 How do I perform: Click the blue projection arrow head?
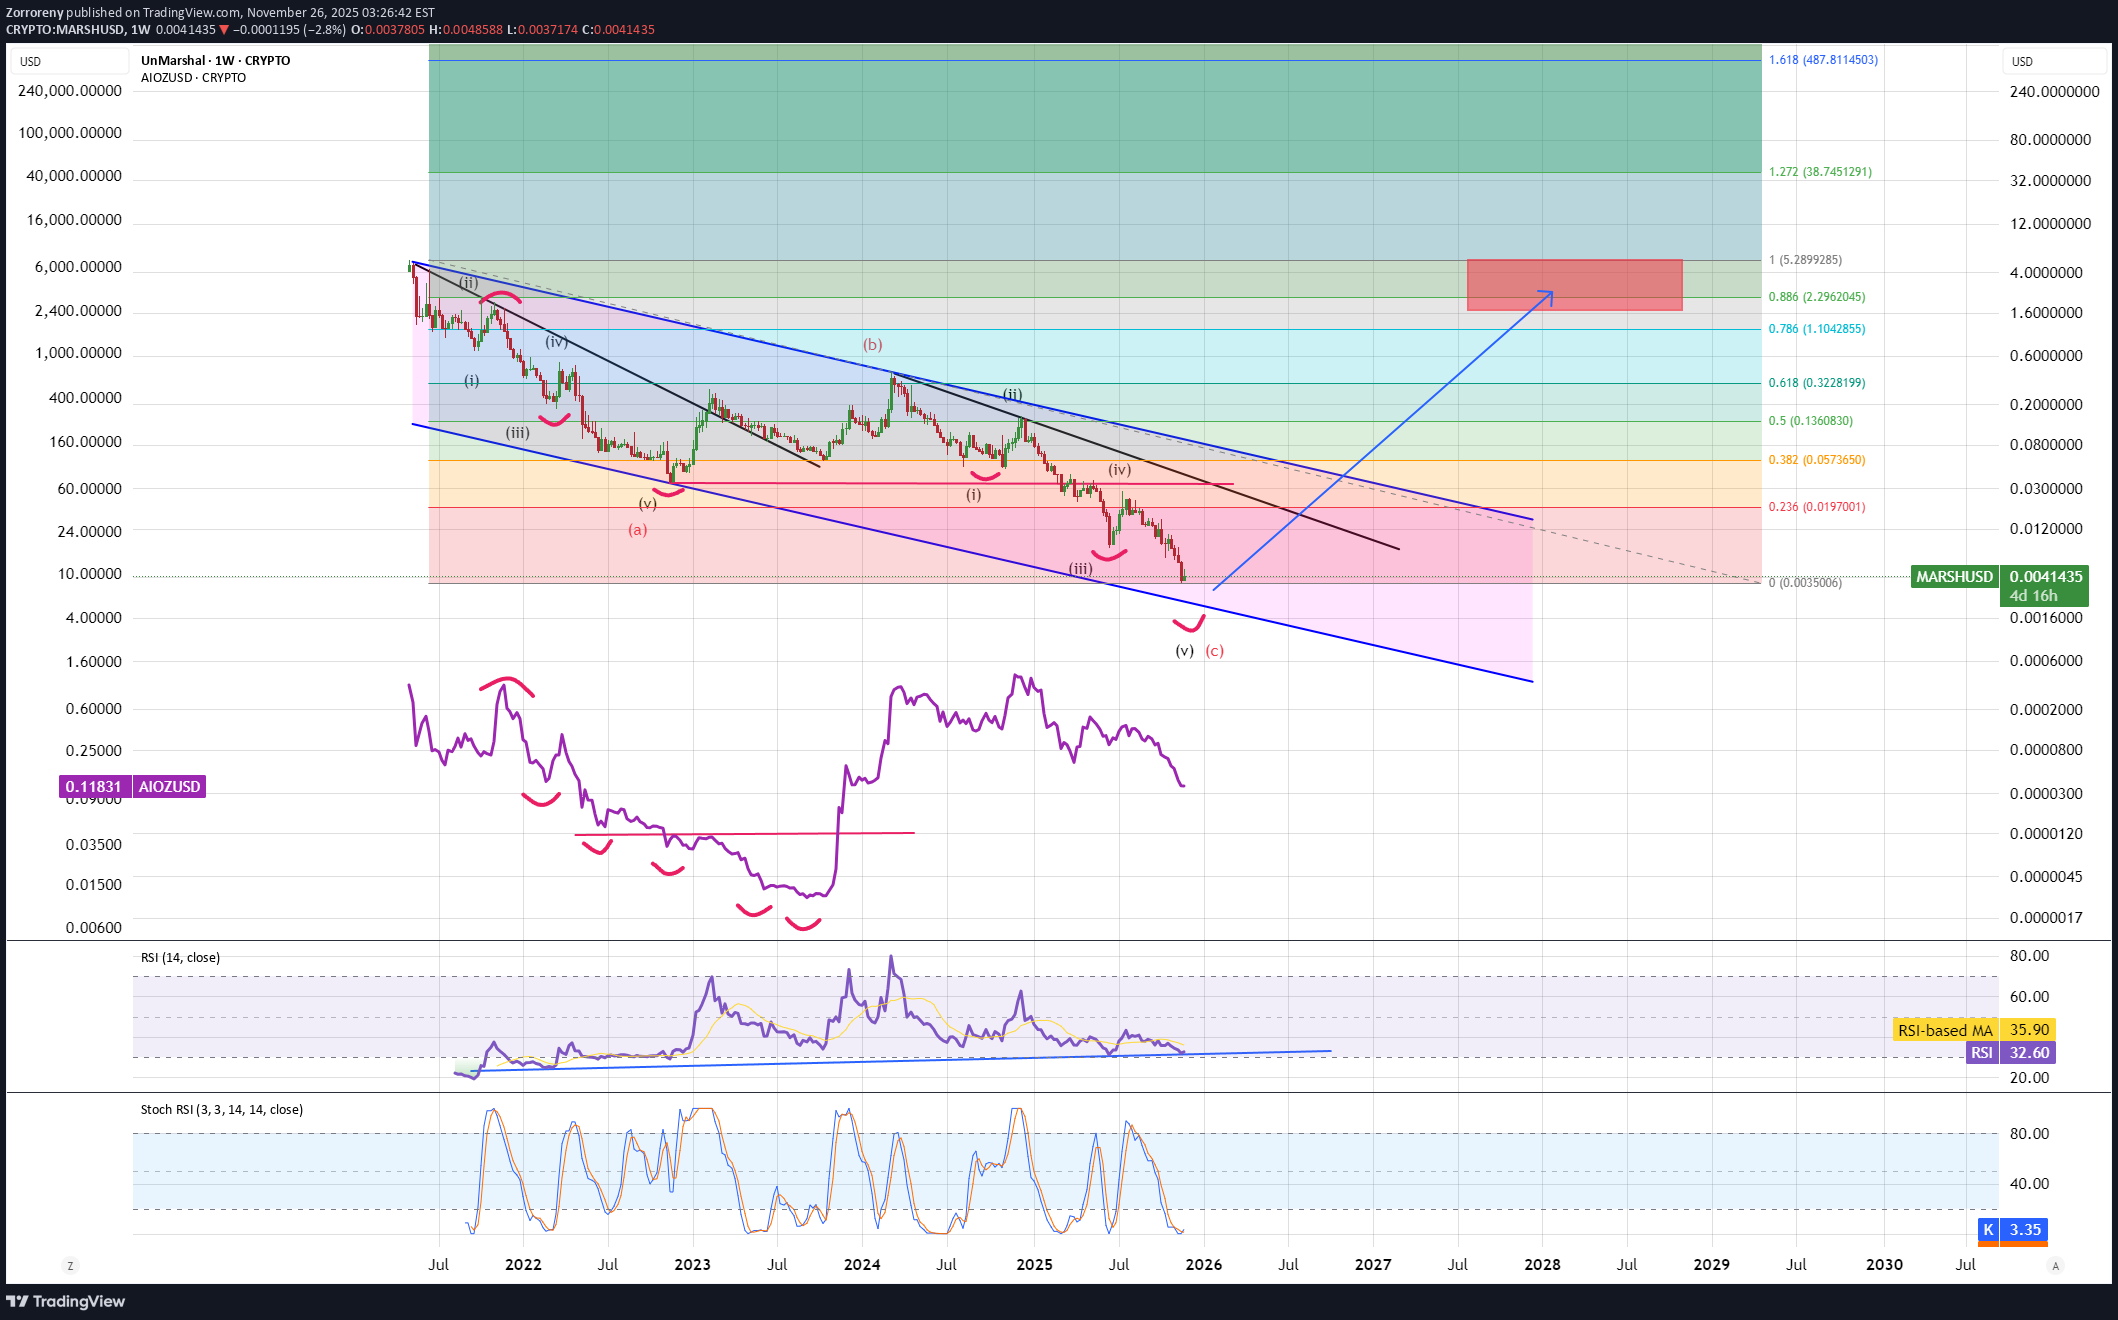pos(1550,292)
